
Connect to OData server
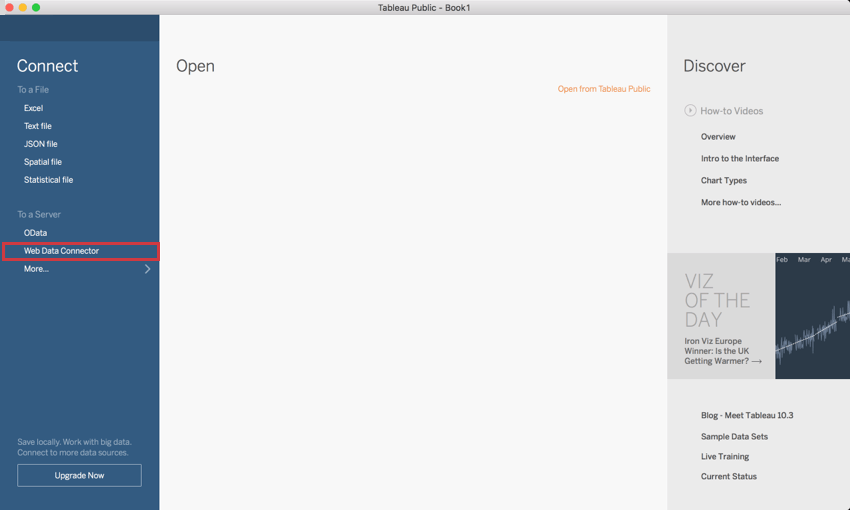tap(35, 233)
